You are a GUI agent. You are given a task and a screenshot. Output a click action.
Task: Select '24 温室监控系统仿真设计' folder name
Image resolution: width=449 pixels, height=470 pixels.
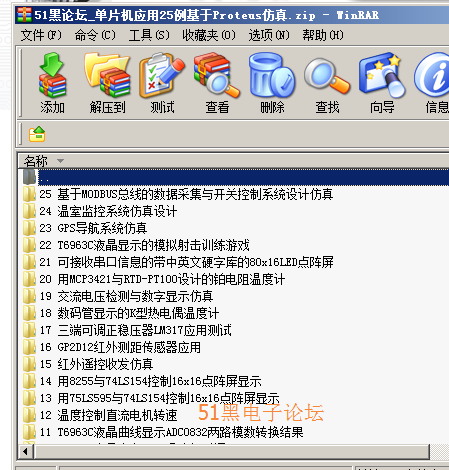pos(108,211)
